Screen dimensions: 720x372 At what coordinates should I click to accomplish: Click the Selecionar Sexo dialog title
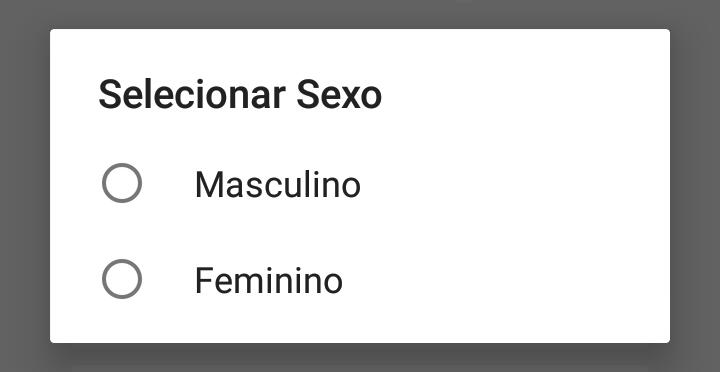tap(240, 95)
